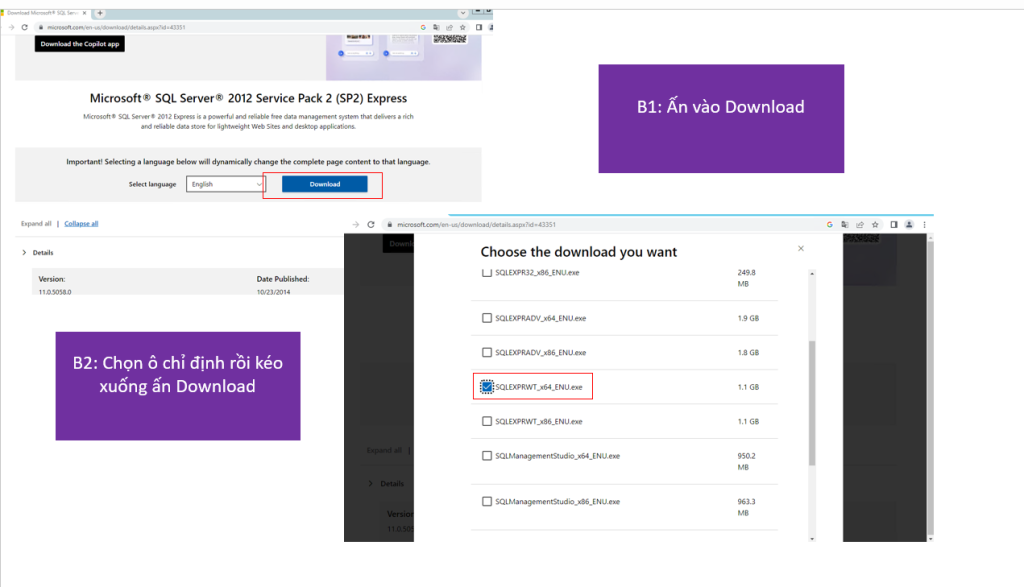Open the profile avatar in lower browser
The image size is (1024, 587).
[909, 225]
